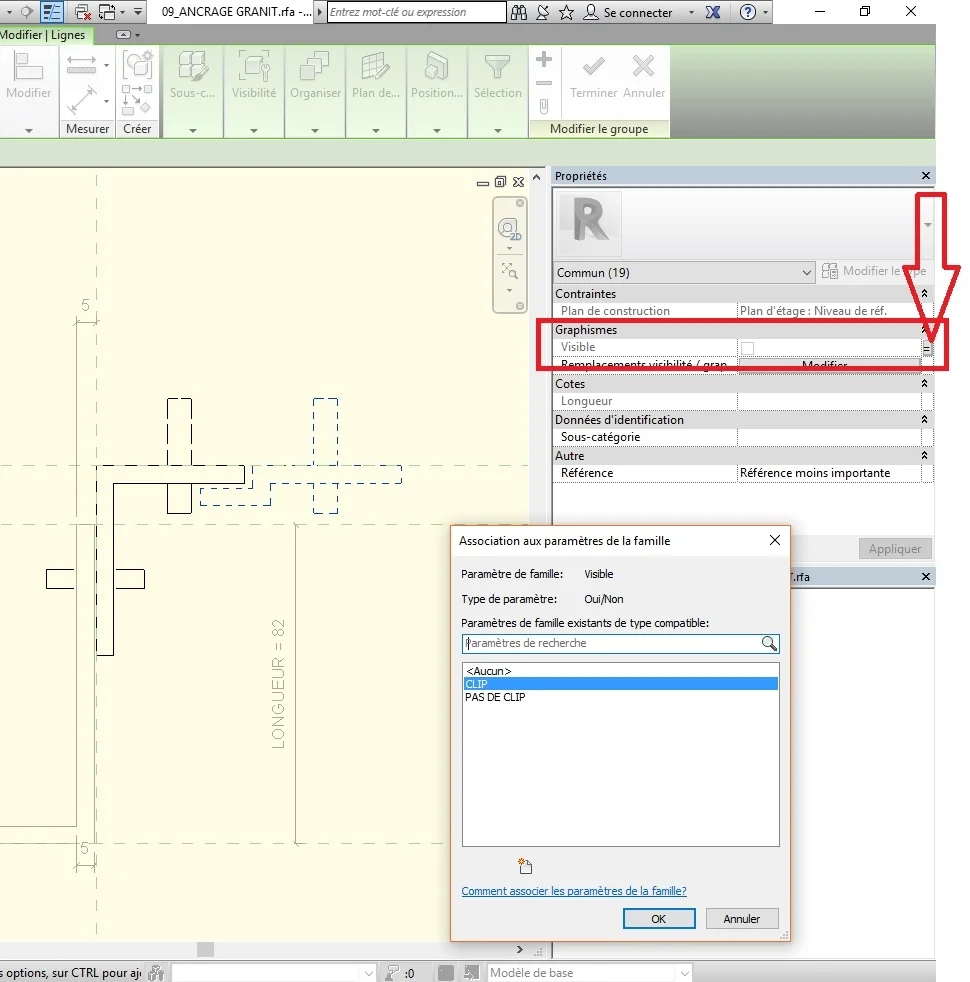Select the aligned dimension measure tool

coord(81,65)
